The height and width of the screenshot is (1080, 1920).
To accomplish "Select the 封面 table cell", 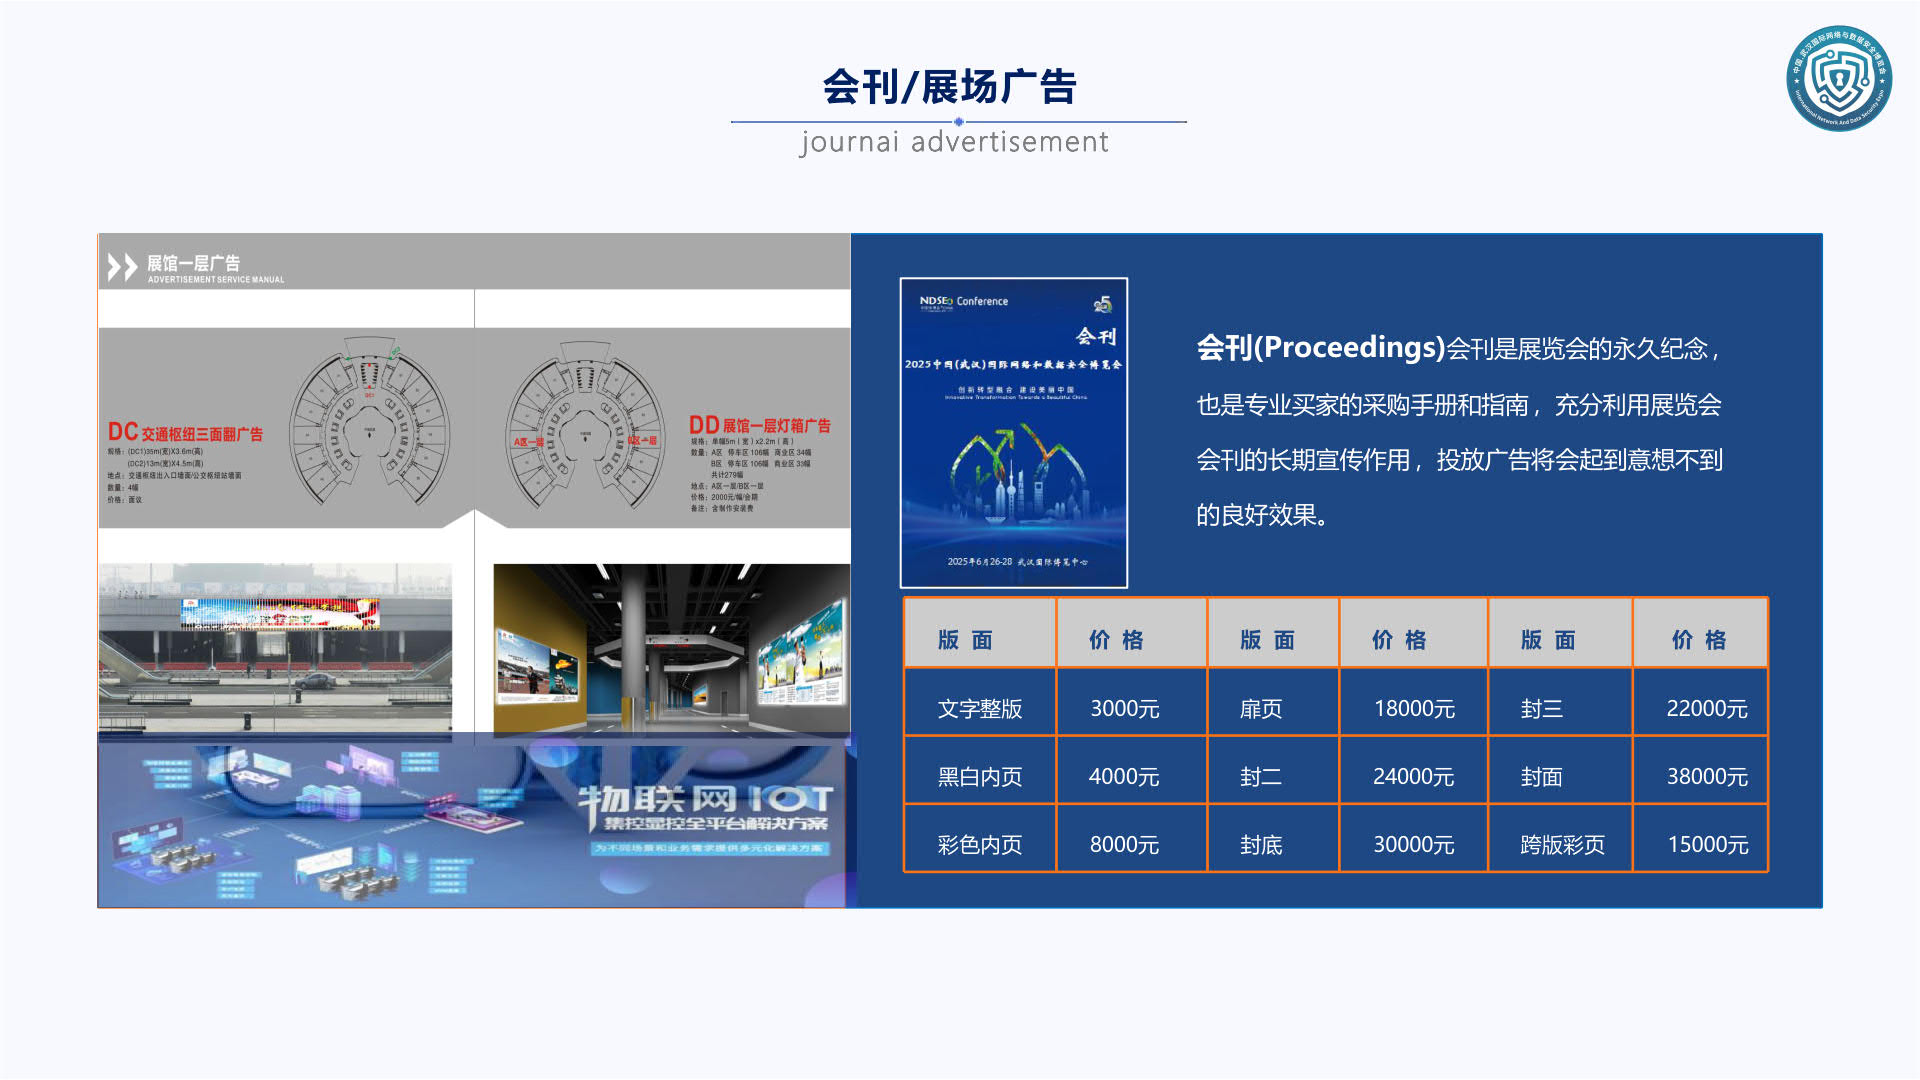I will coord(1541,777).
